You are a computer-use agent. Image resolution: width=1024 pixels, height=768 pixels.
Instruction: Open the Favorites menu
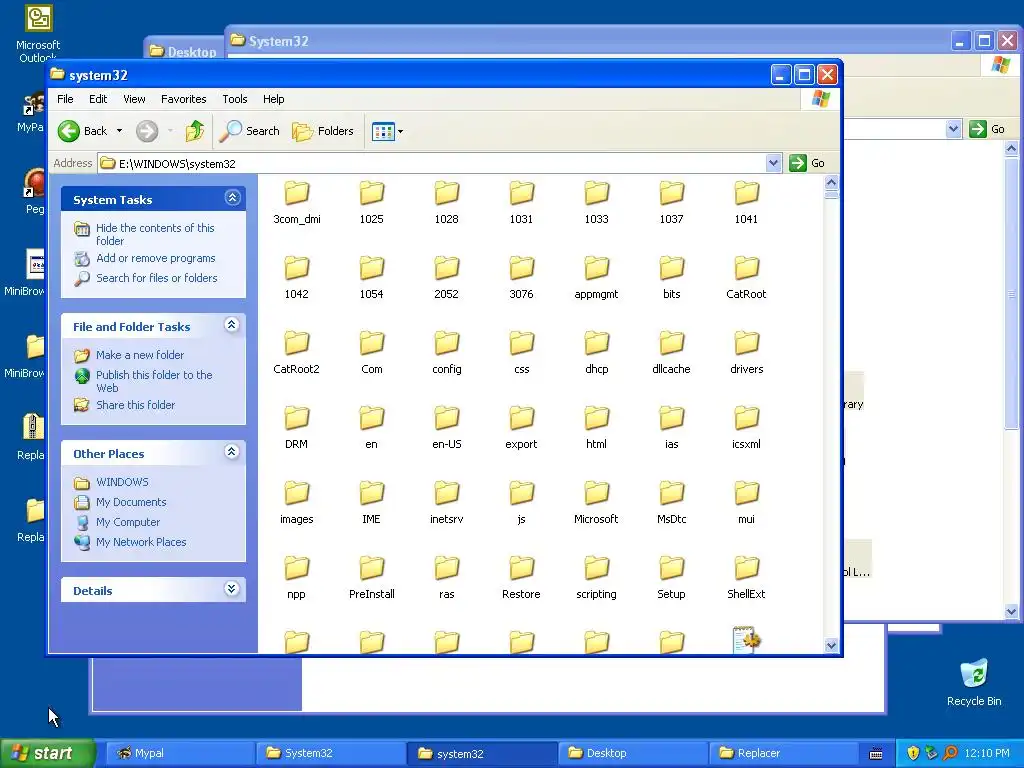pyautogui.click(x=184, y=99)
